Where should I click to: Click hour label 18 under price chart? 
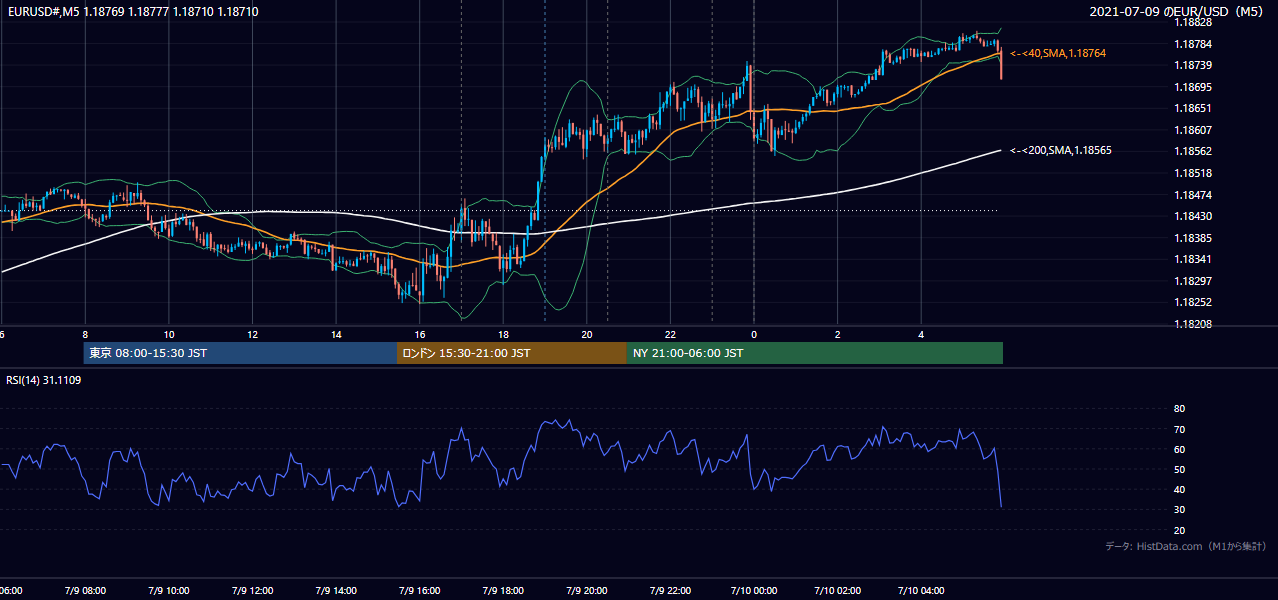click(503, 334)
